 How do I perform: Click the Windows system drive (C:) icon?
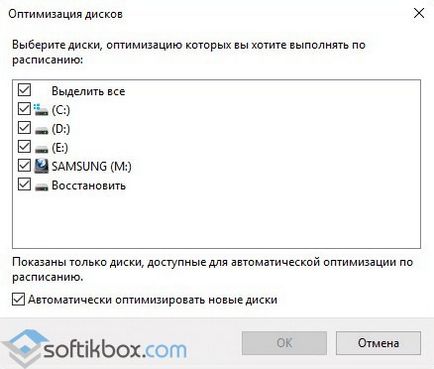[x=41, y=110]
